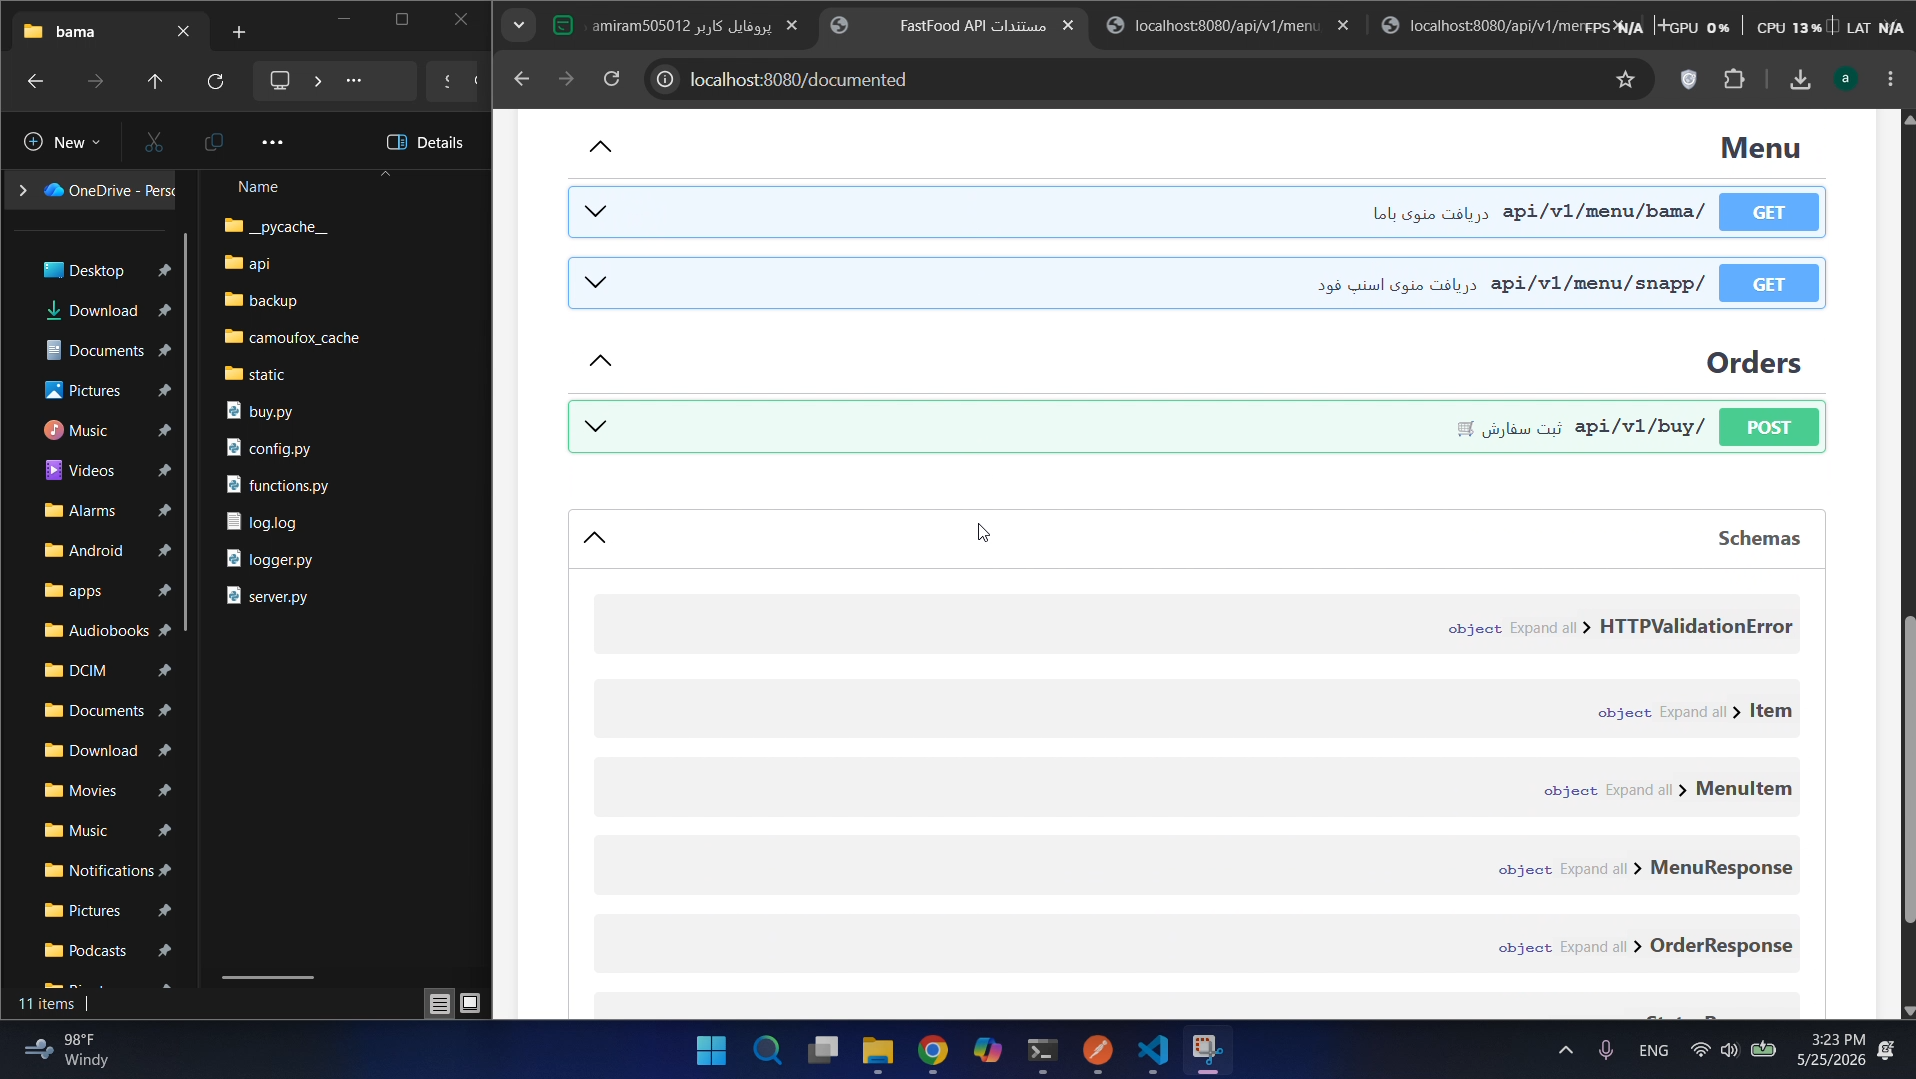
Task: Click the File Explorer refresh icon
Action: [x=215, y=81]
